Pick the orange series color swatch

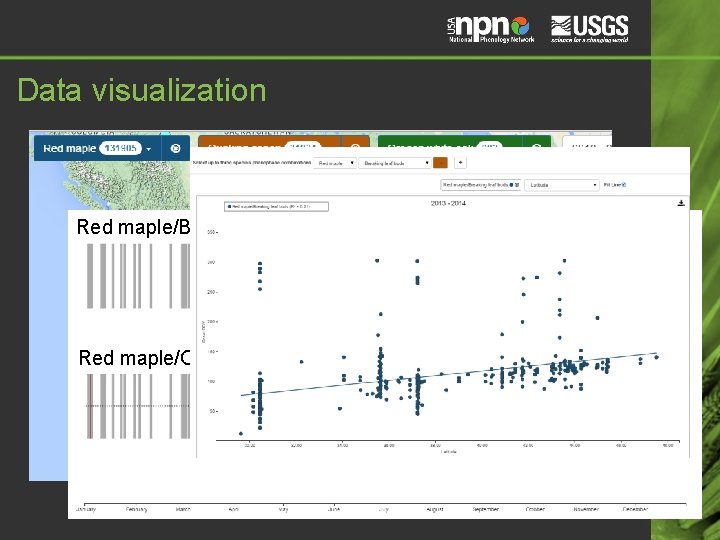(x=440, y=163)
